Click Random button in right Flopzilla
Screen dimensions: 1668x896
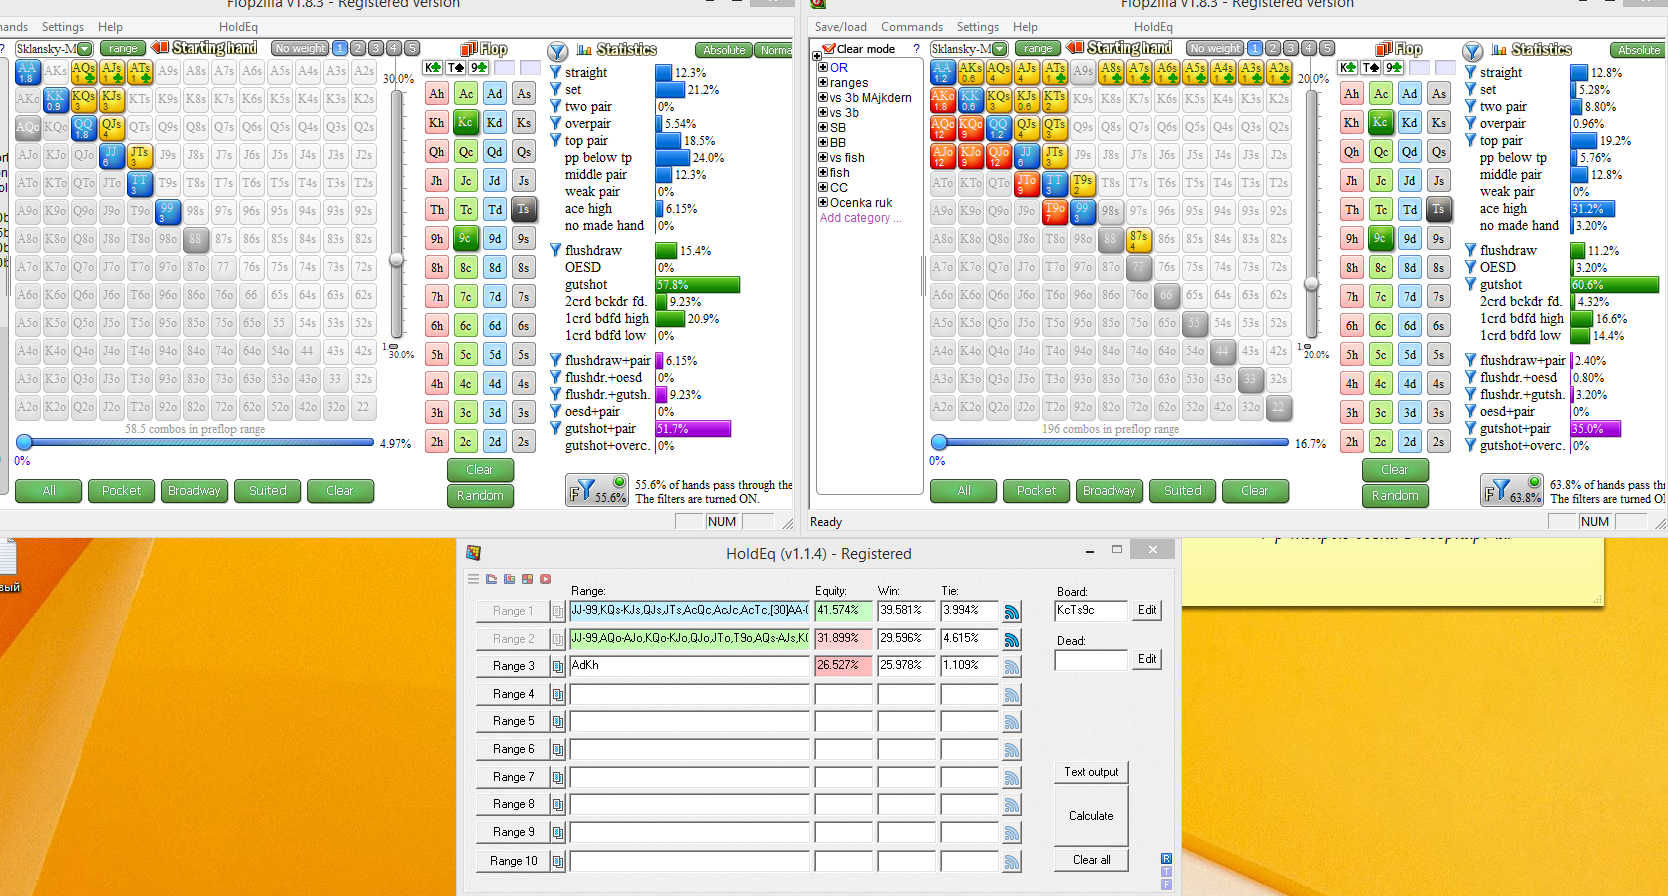[x=1395, y=496]
